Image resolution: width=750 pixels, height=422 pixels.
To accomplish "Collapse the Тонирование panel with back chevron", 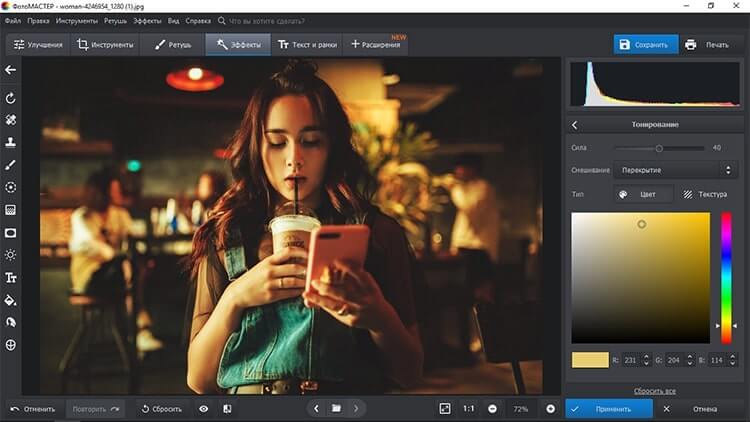I will pos(575,125).
